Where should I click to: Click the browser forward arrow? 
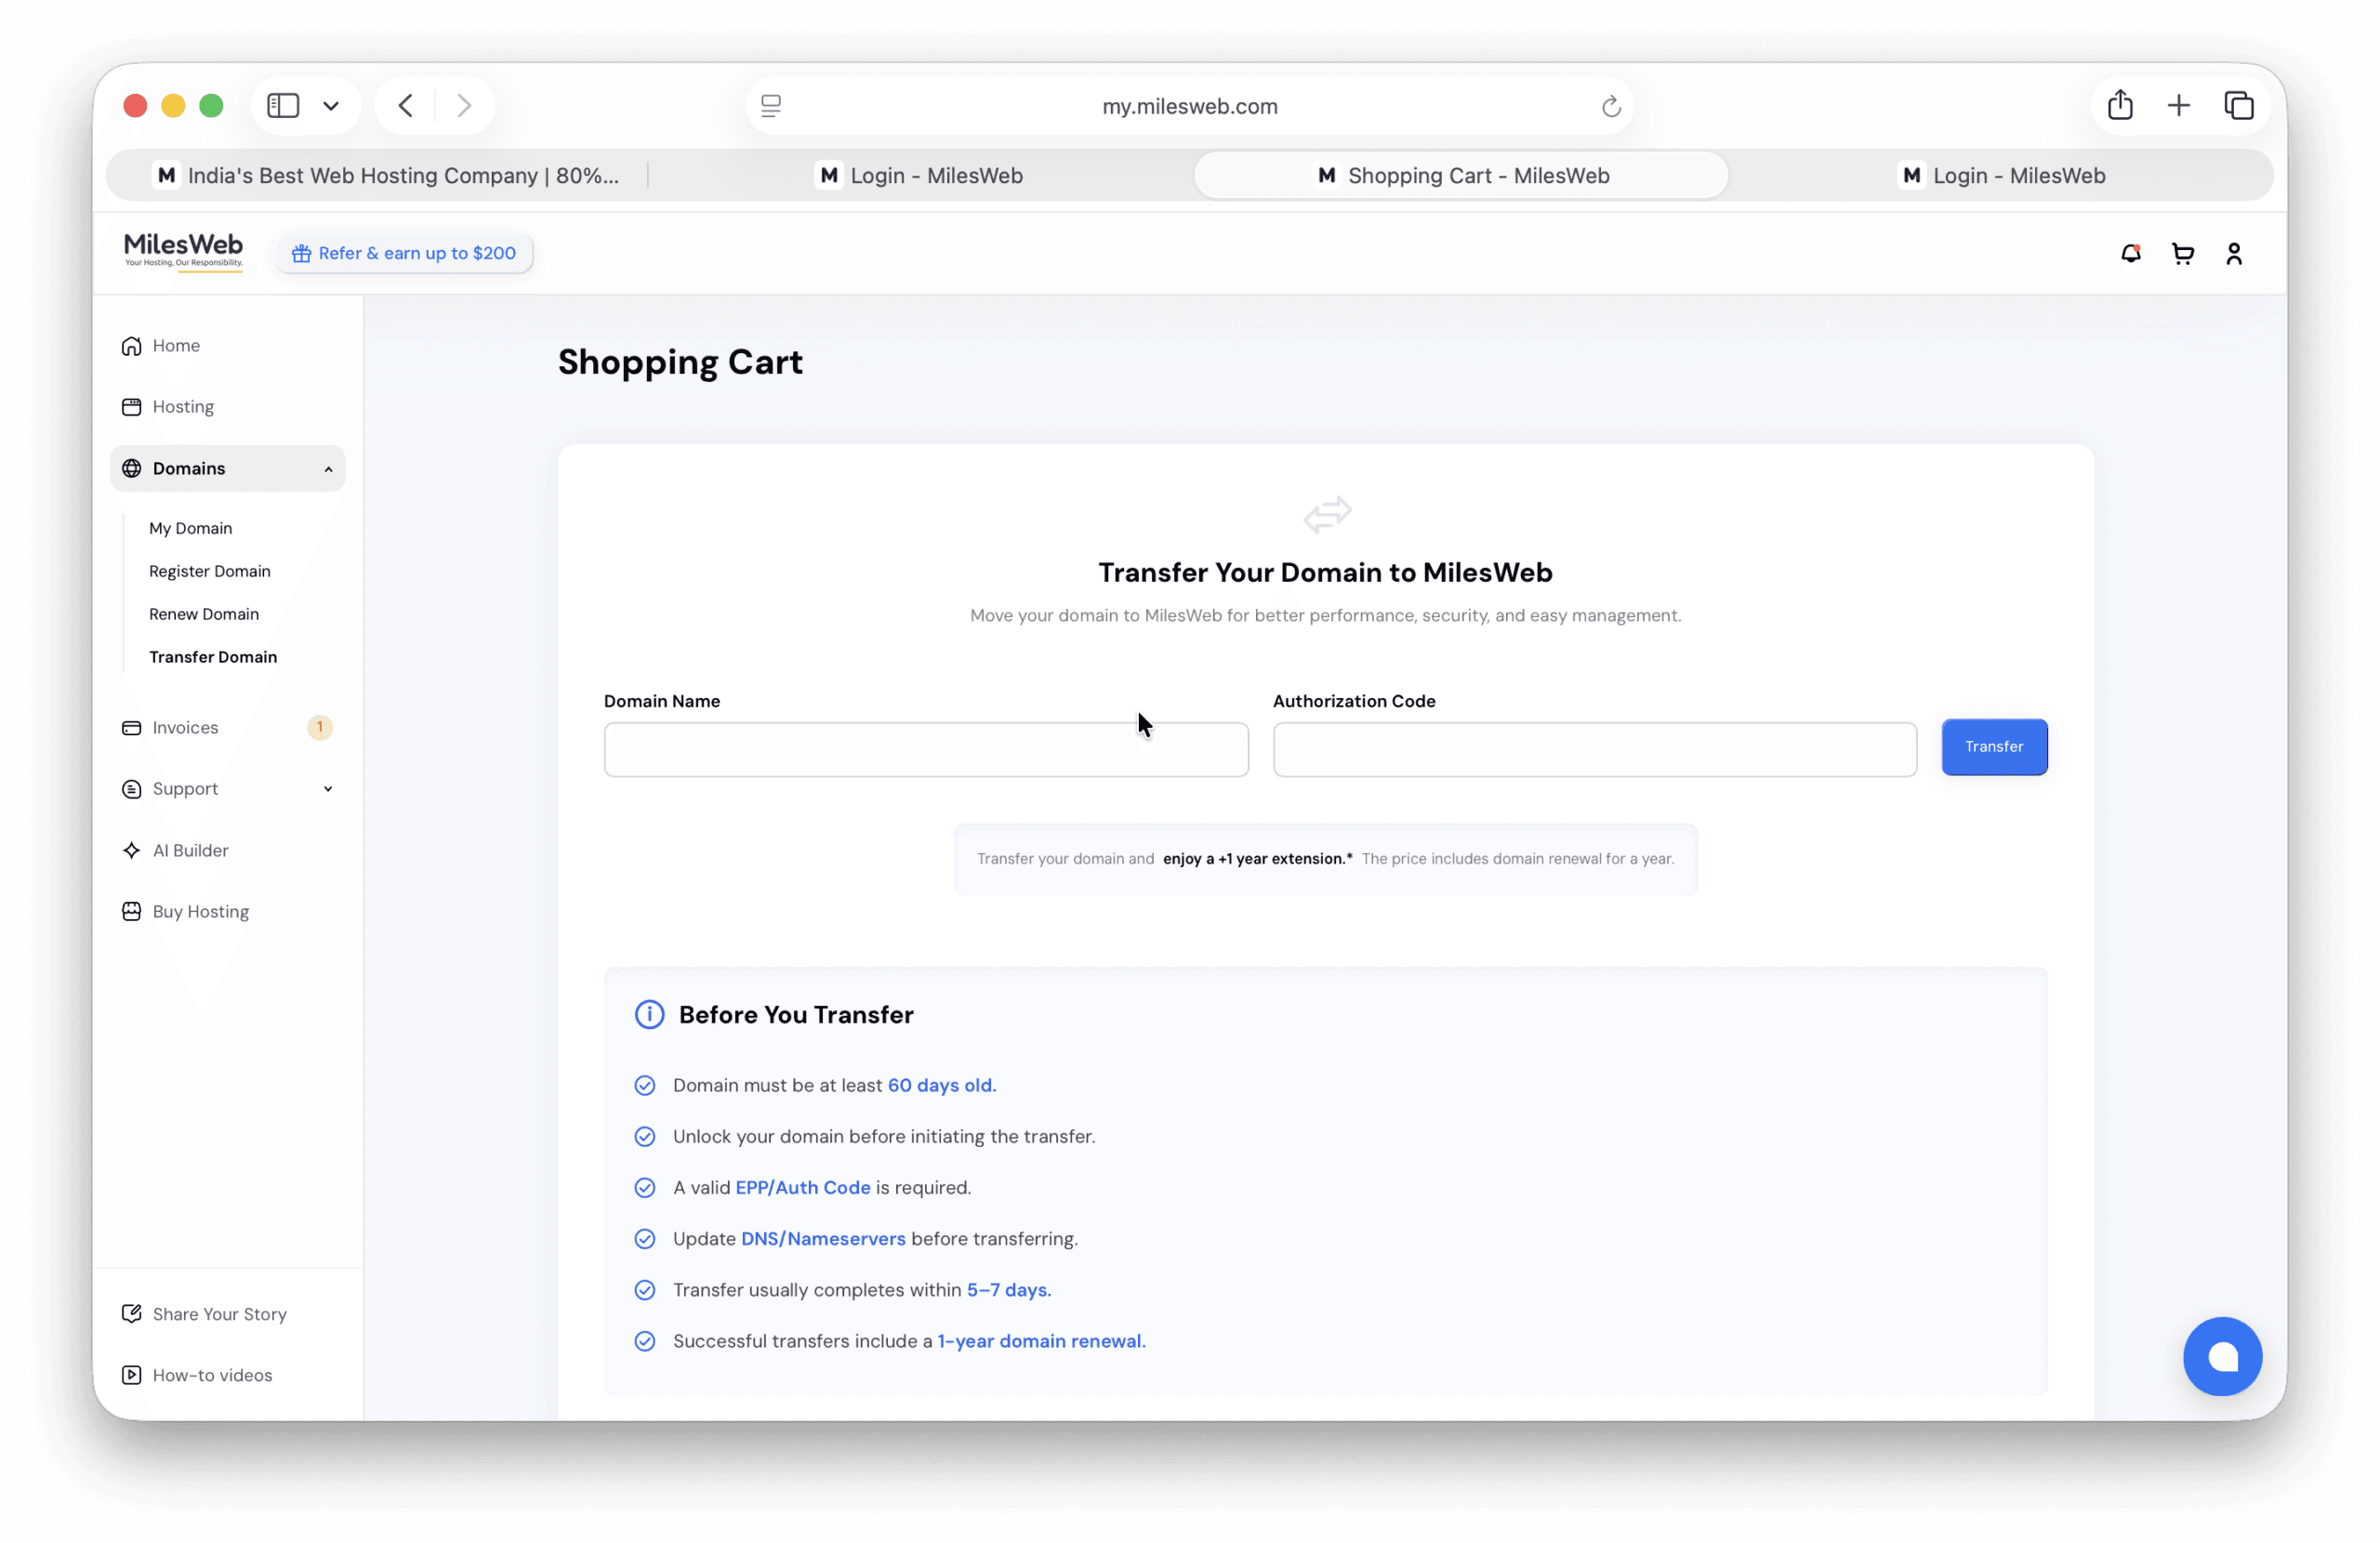tap(464, 106)
